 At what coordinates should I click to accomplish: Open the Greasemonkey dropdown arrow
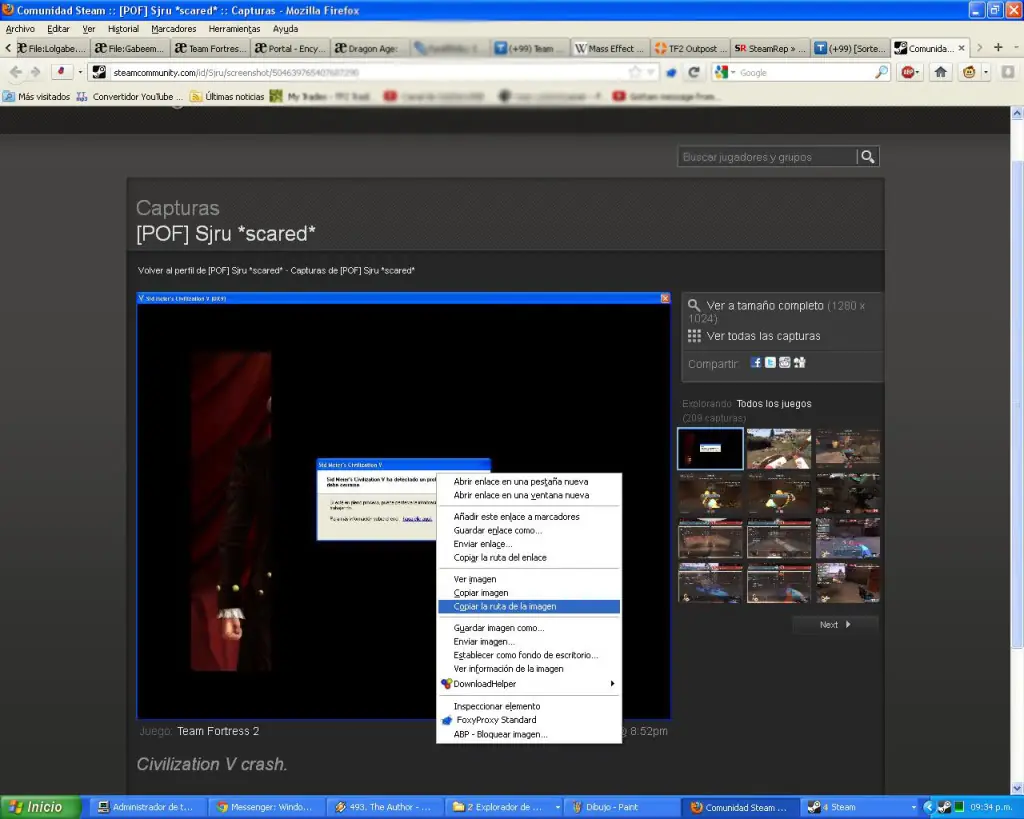point(986,72)
